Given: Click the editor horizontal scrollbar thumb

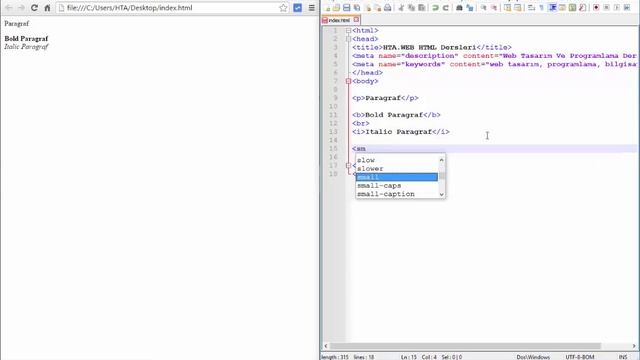Looking at the screenshot, I should click(x=465, y=346).
